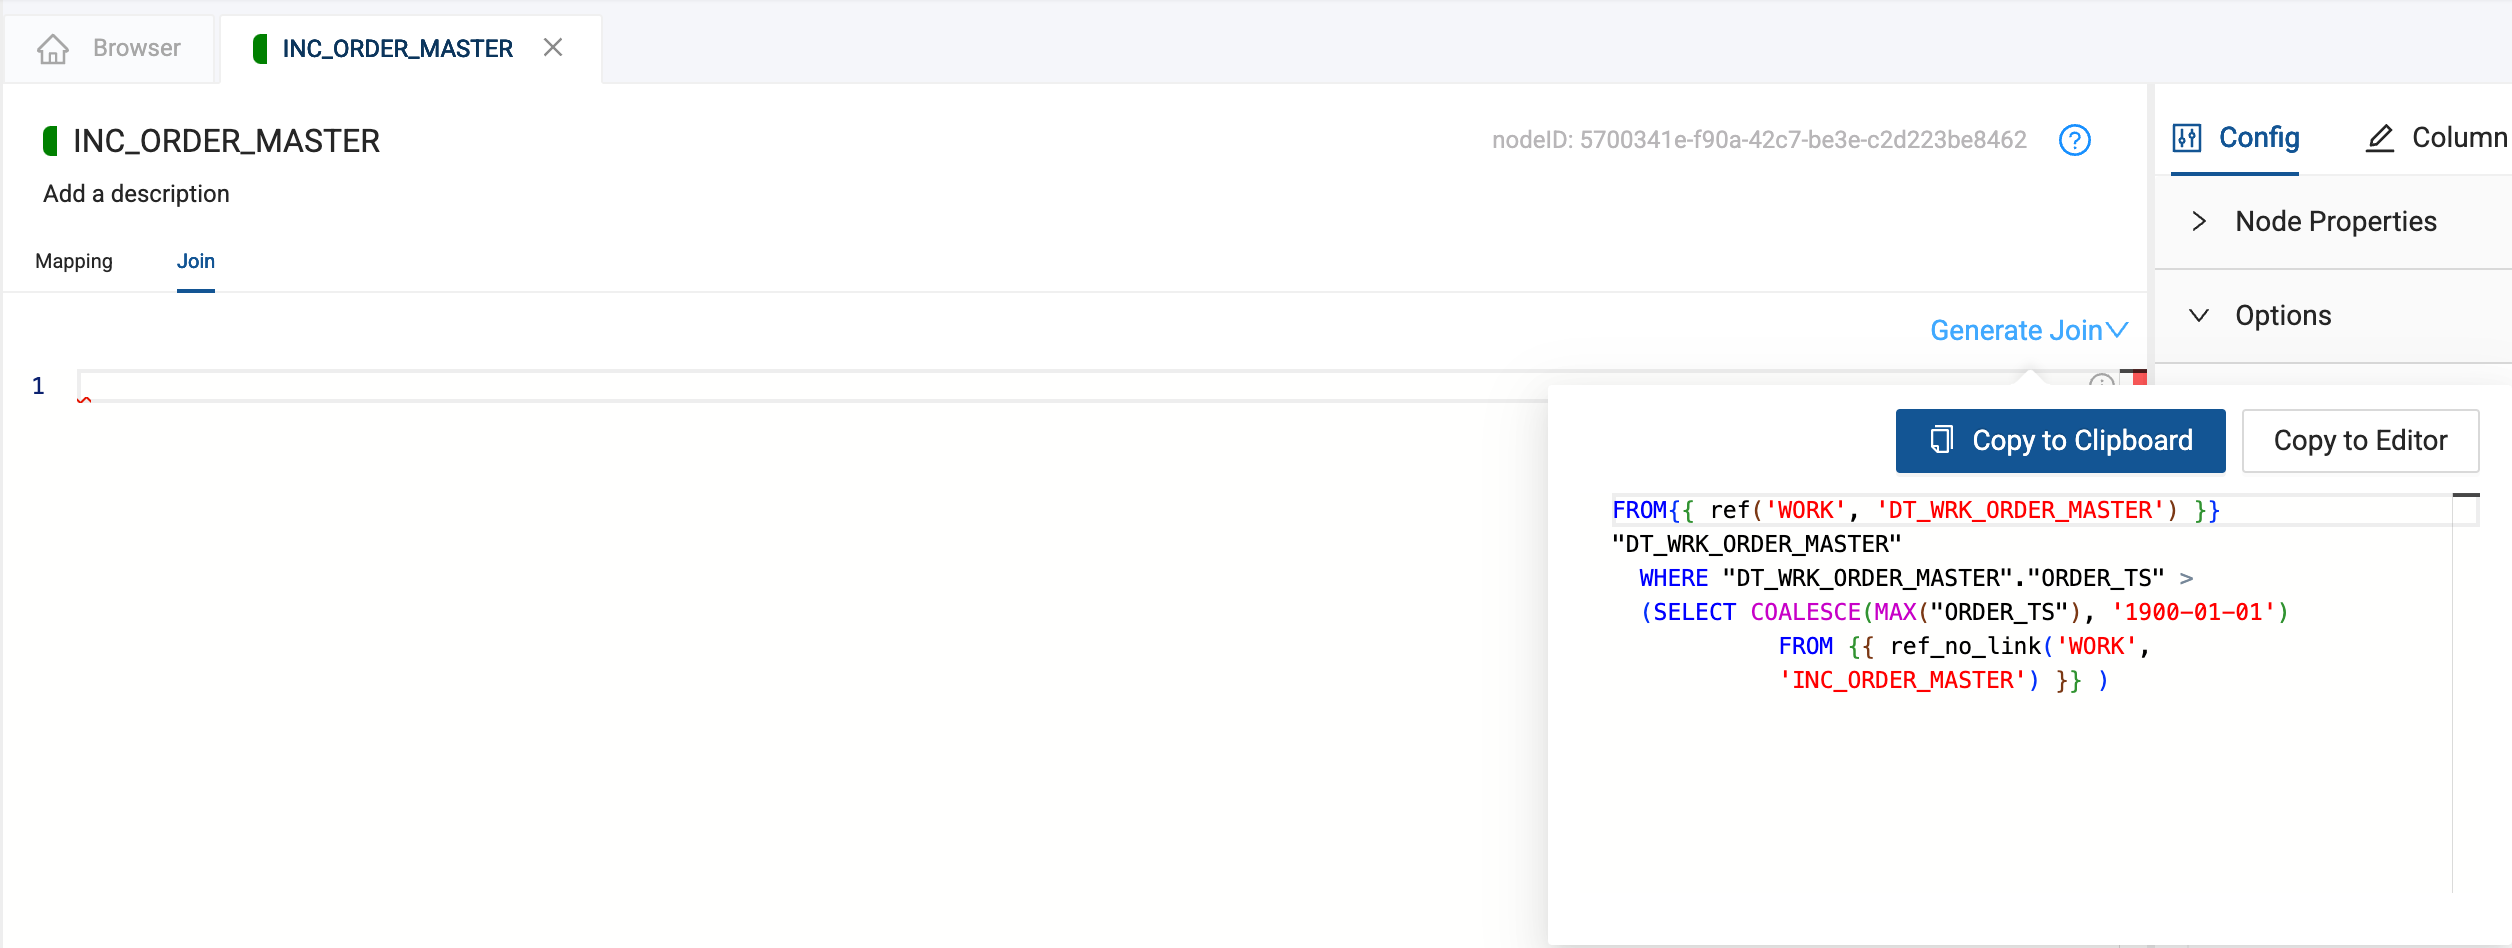Click the pencil icon beside Column
The height and width of the screenshot is (948, 2512).
[x=2380, y=138]
